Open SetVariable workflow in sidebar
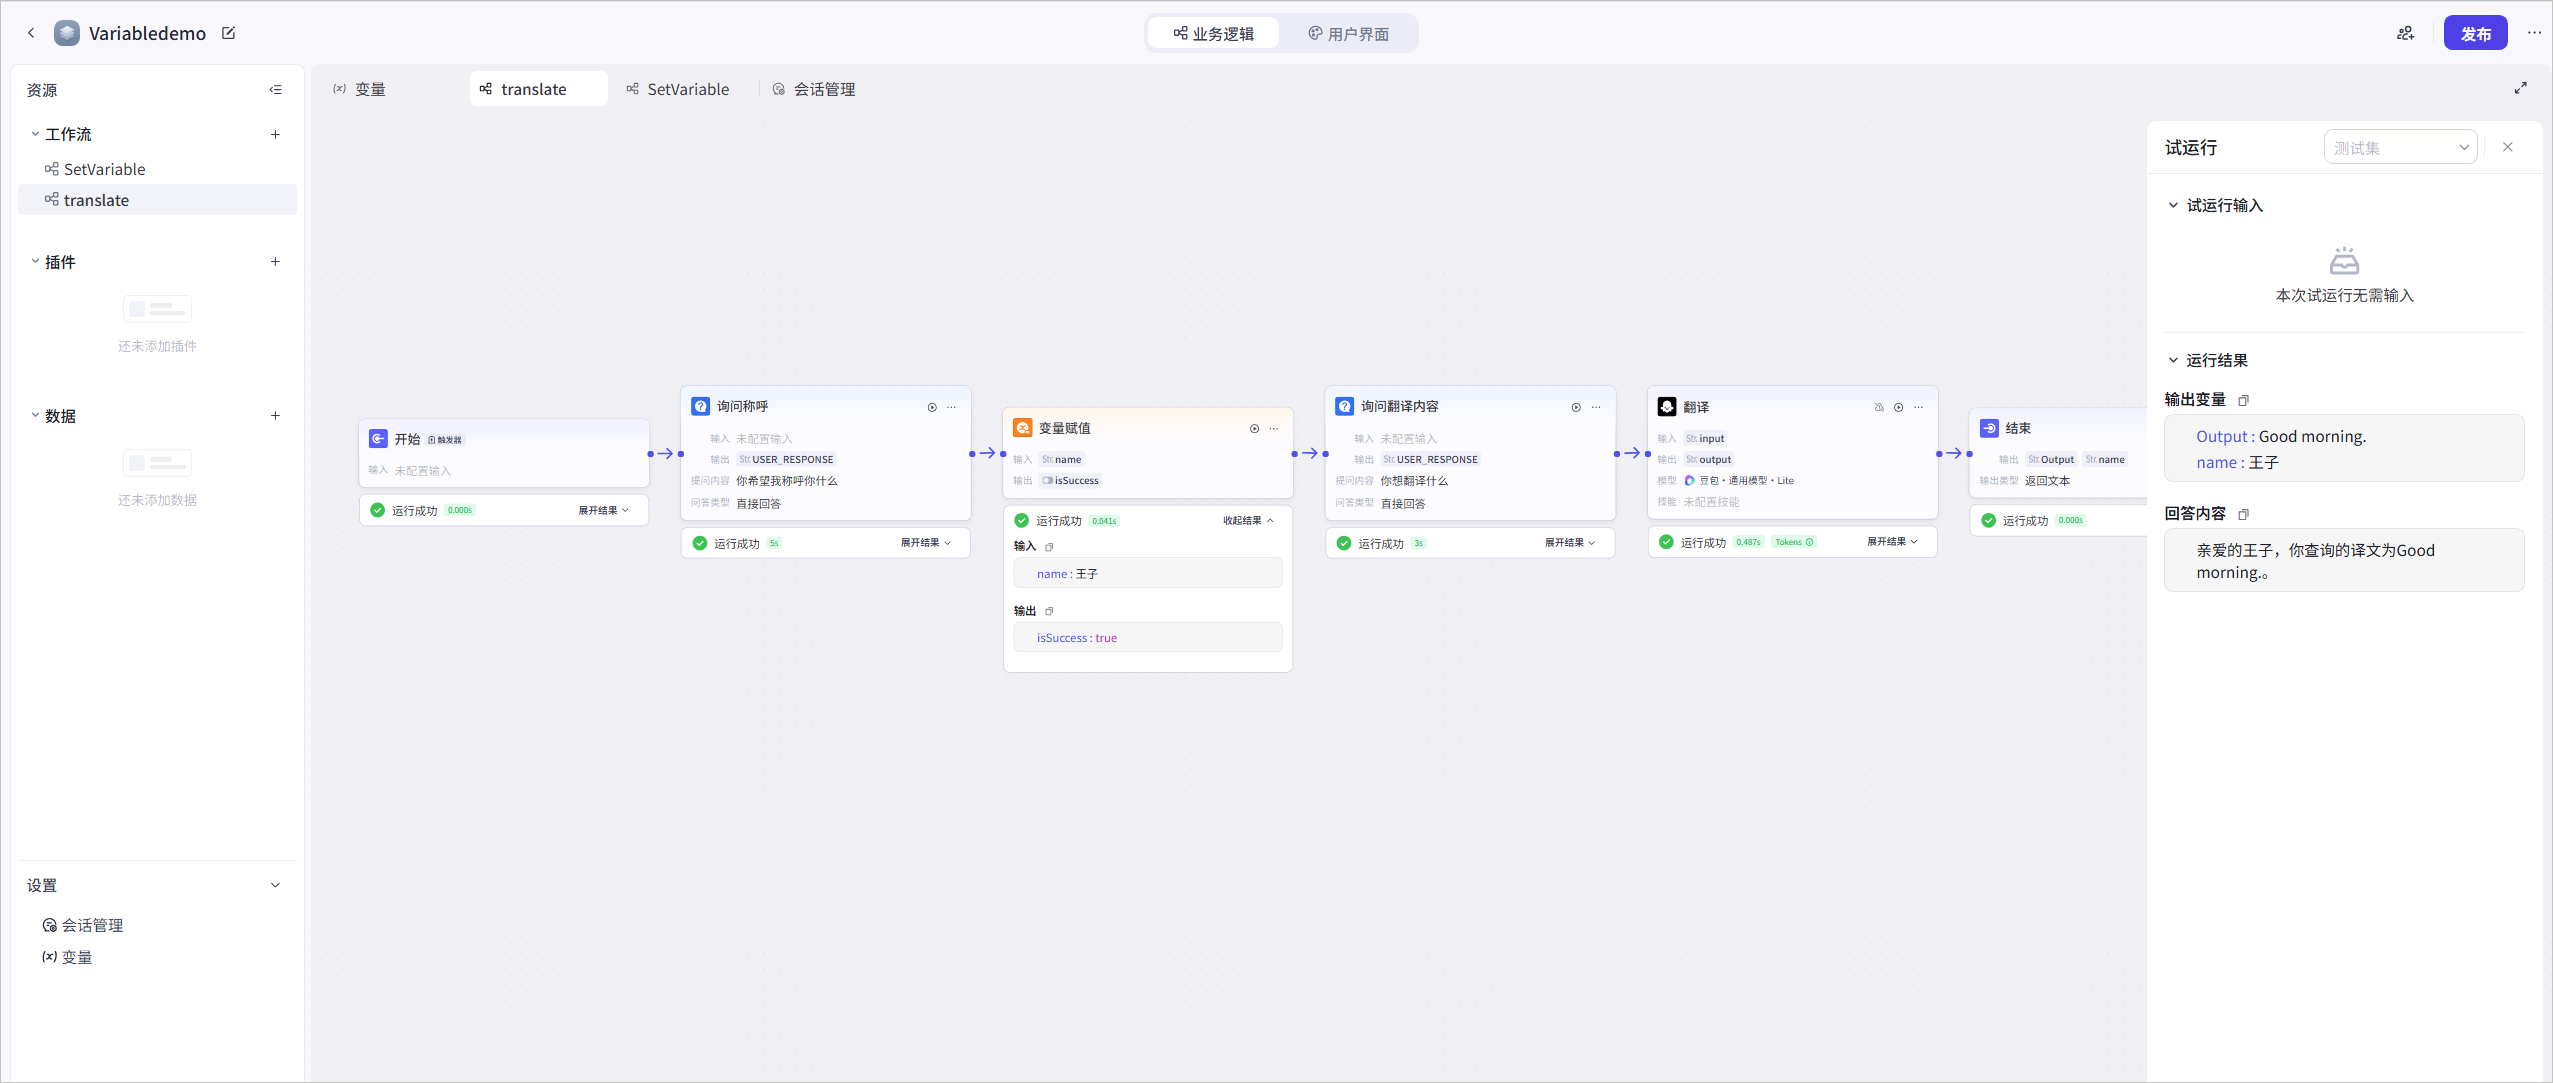 pos(157,169)
